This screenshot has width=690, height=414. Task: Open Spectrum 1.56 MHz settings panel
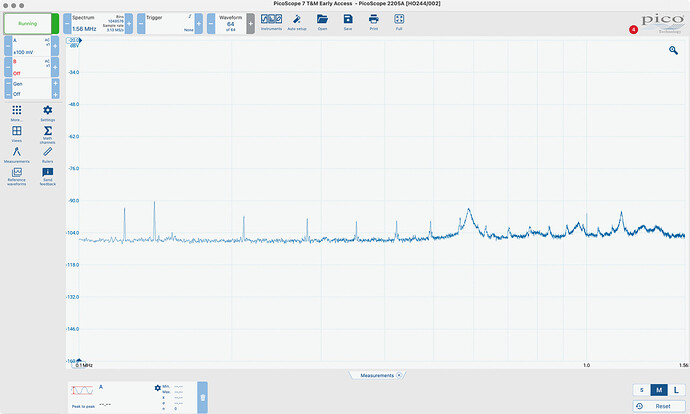click(98, 24)
